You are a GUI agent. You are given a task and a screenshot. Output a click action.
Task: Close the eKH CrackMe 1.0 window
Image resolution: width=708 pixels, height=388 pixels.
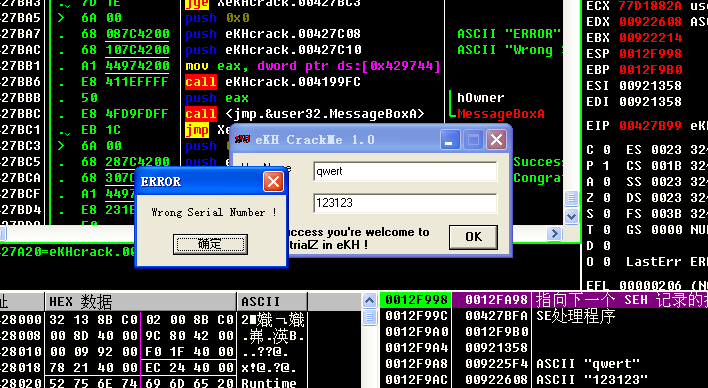click(496, 140)
